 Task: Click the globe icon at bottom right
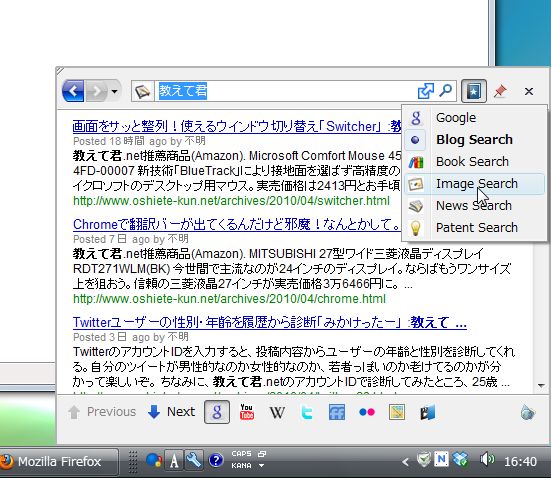point(527,412)
